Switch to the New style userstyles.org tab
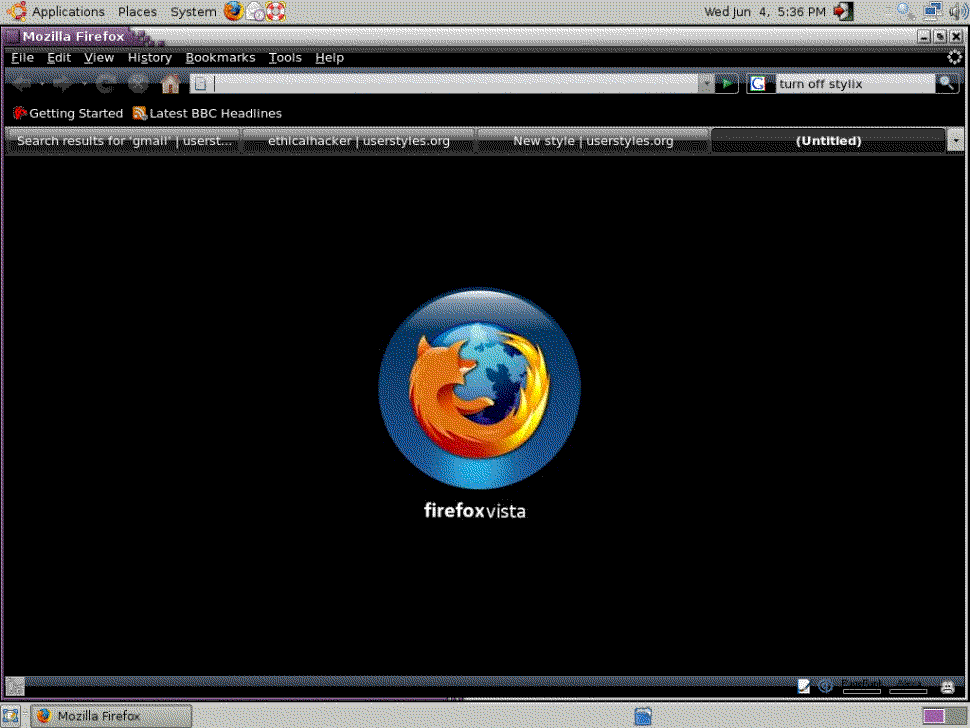 pos(593,140)
